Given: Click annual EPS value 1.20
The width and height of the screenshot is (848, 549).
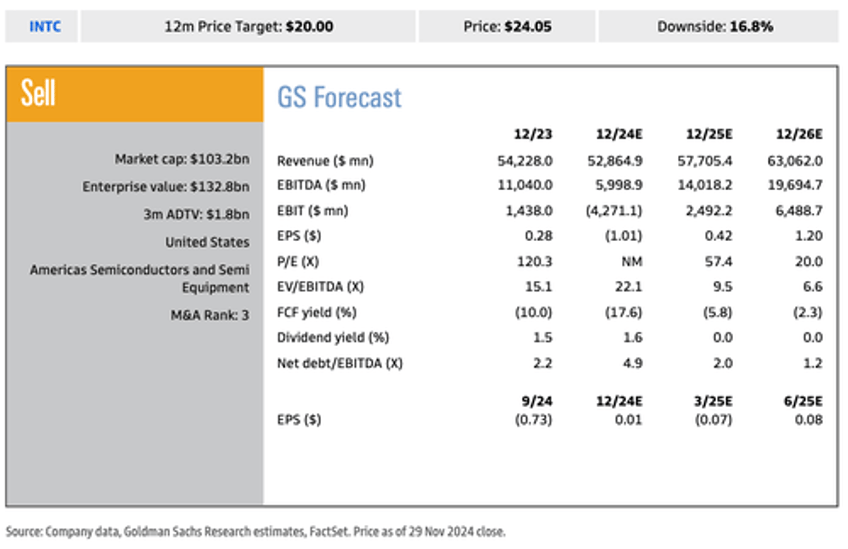Looking at the screenshot, I should click(808, 236).
